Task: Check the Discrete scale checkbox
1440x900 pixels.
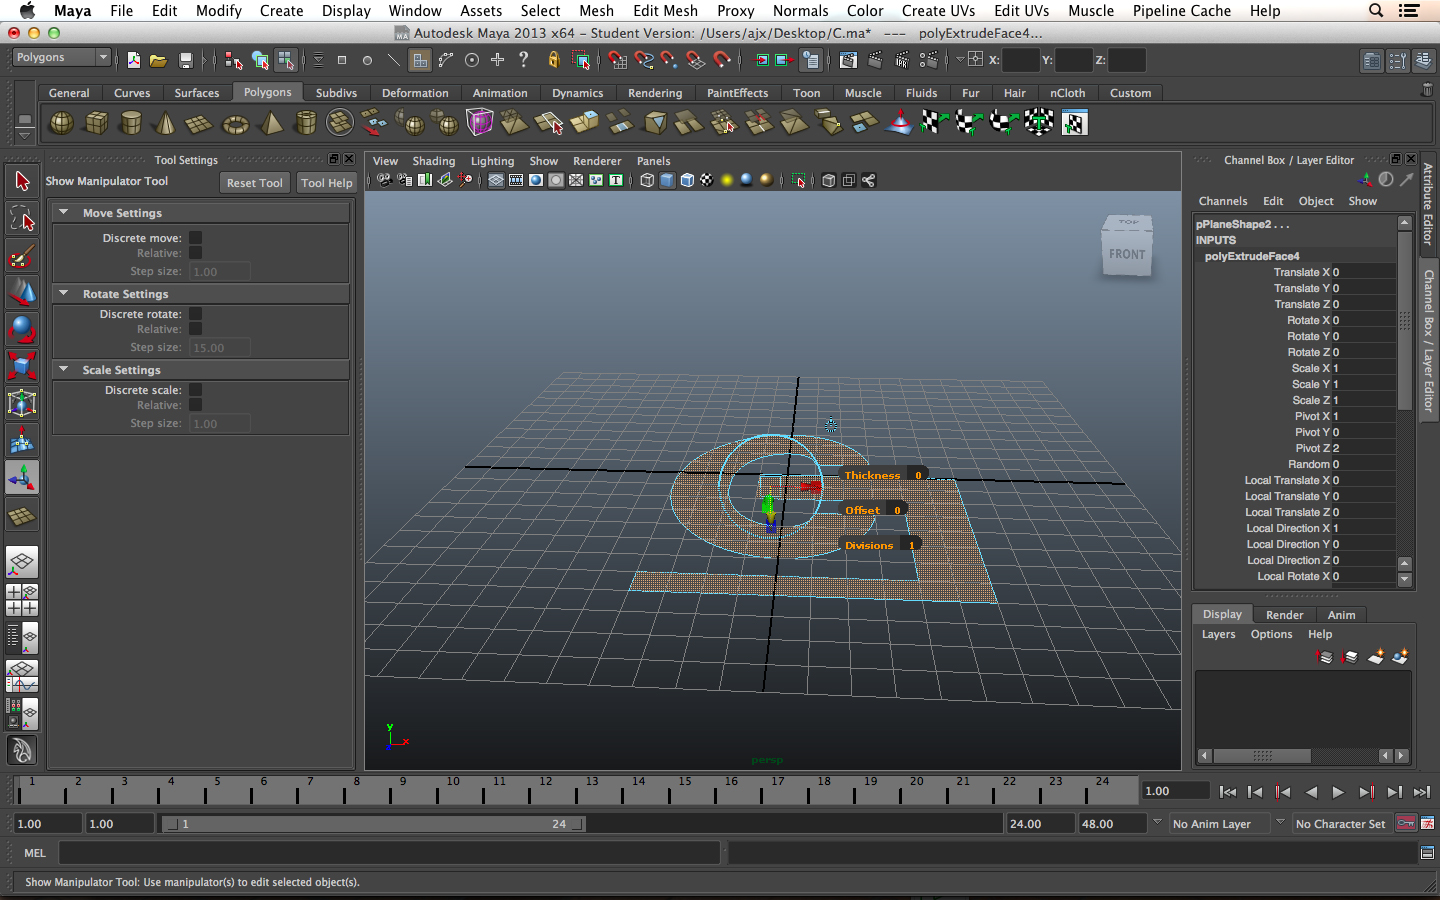Action: (196, 390)
